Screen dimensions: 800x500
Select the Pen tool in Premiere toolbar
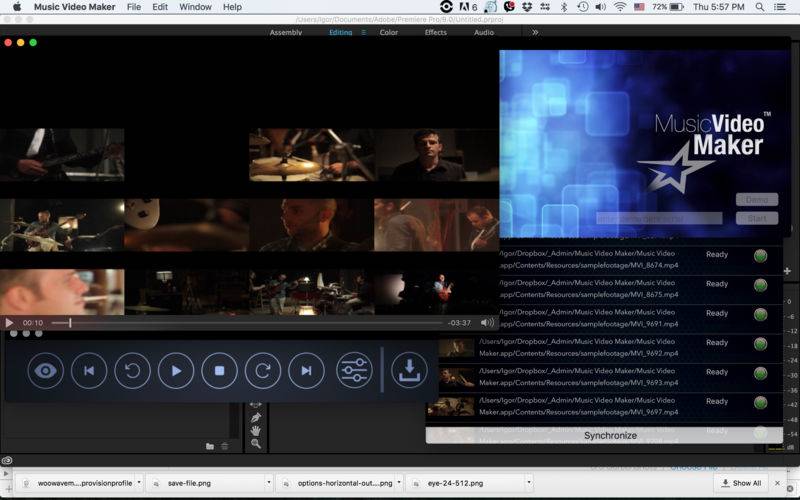[256, 418]
